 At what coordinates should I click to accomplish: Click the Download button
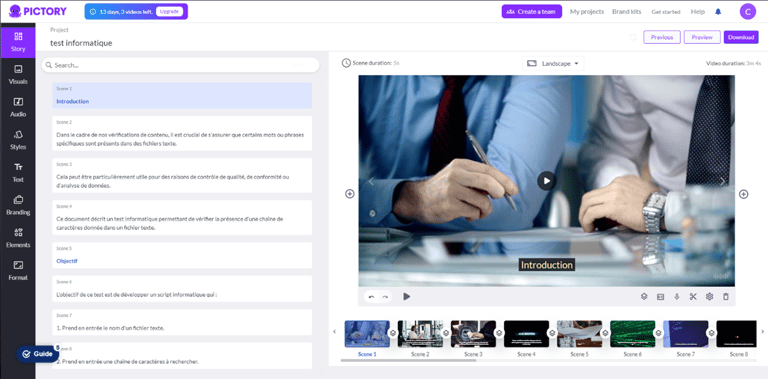[x=741, y=37]
